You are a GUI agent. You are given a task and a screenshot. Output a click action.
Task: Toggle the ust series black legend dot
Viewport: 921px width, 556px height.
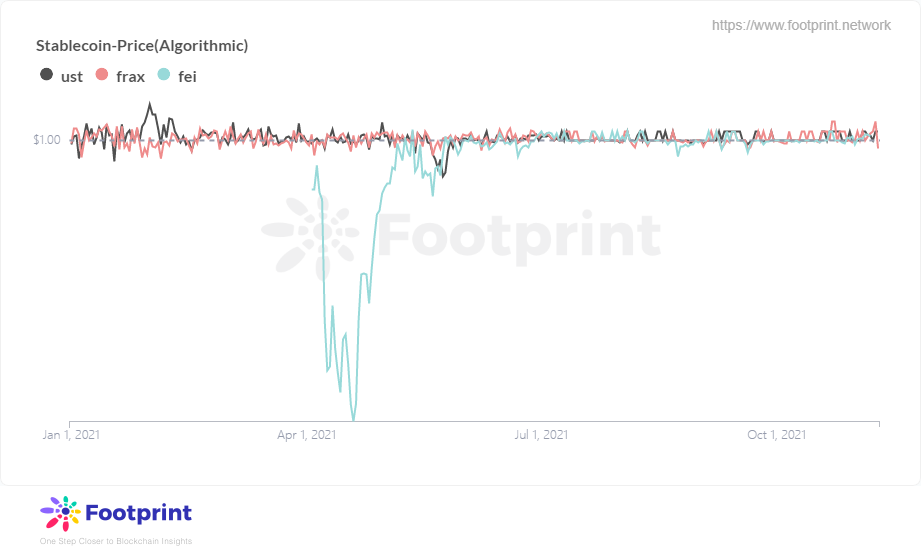click(46, 75)
